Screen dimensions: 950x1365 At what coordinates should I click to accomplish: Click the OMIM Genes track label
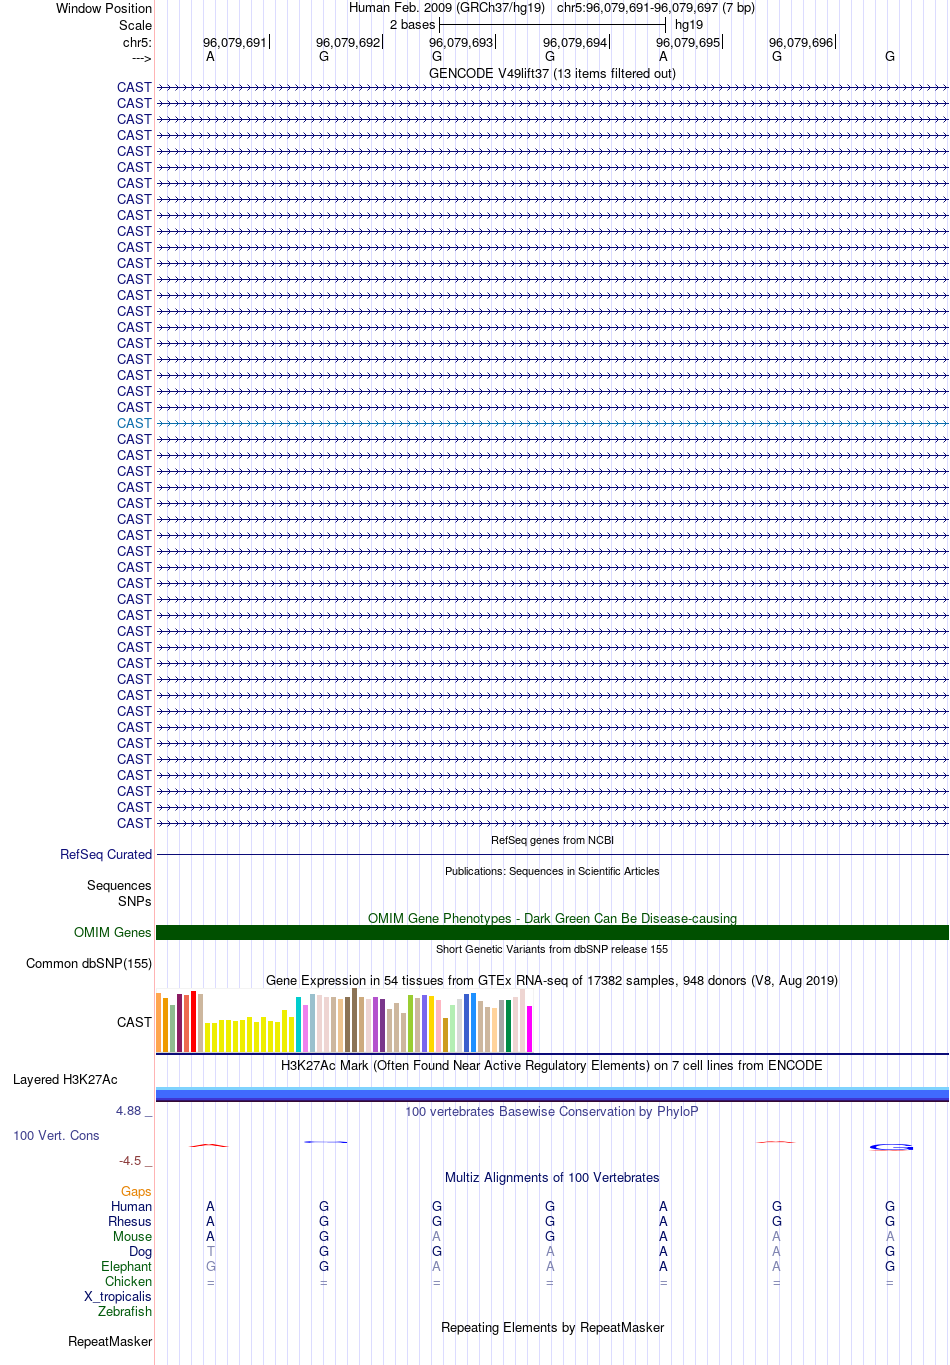113,932
